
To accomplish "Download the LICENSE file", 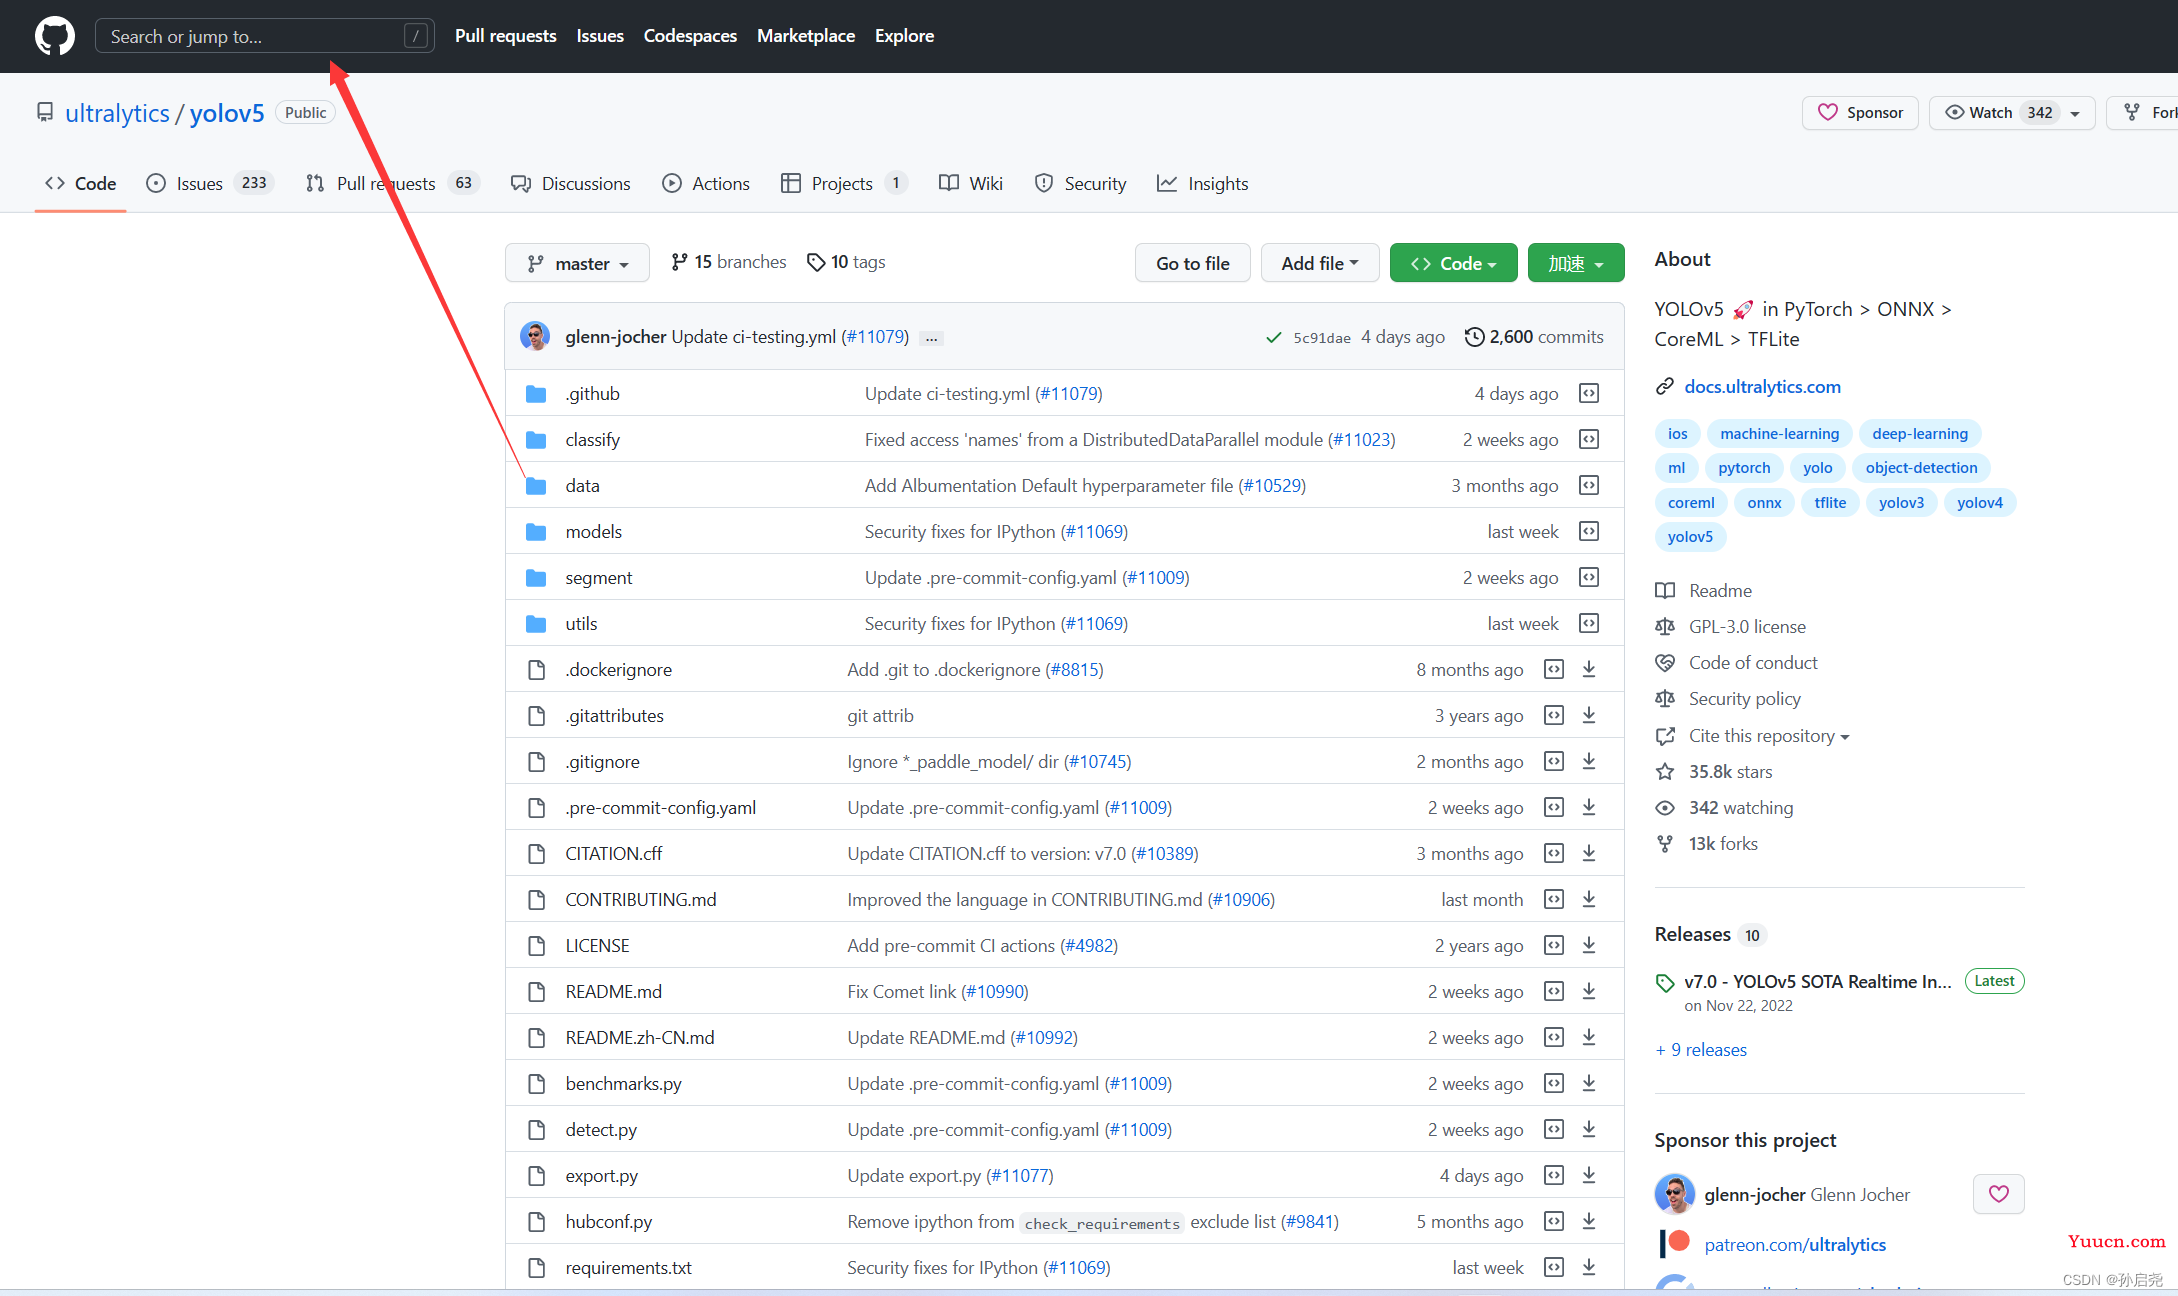I will (x=1589, y=946).
